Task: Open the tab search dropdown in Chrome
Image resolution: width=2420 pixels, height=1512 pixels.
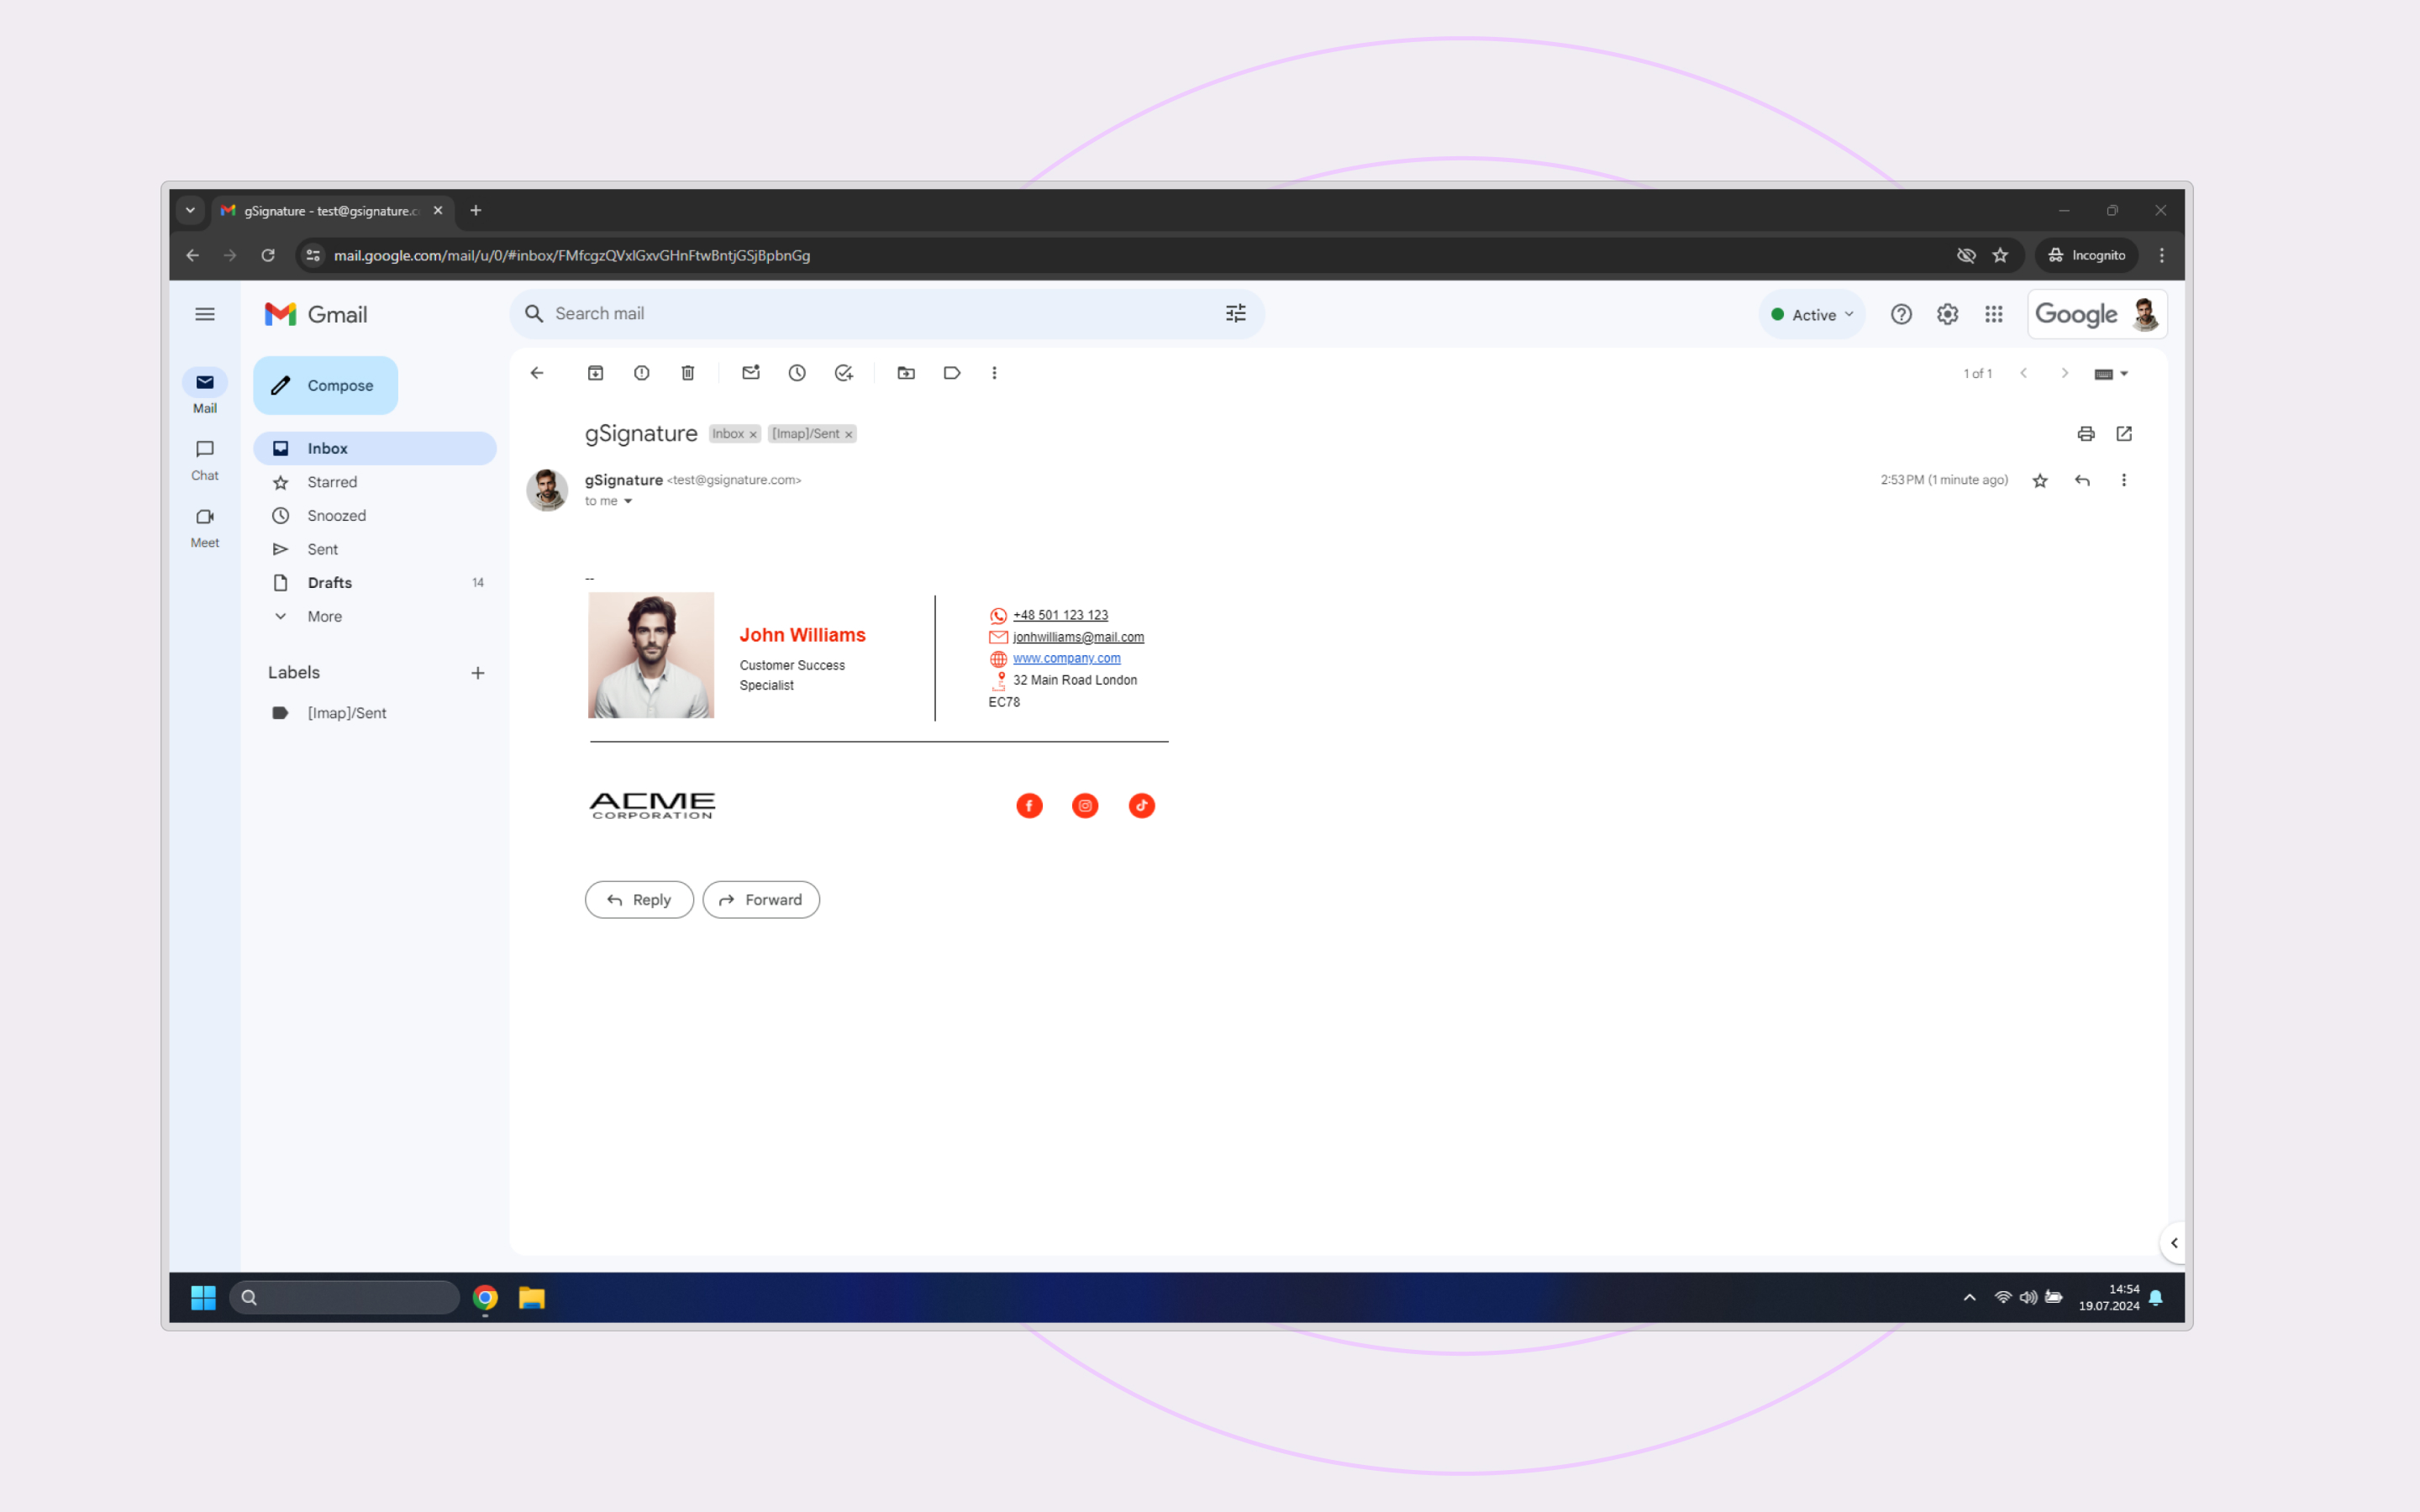Action: click(190, 211)
